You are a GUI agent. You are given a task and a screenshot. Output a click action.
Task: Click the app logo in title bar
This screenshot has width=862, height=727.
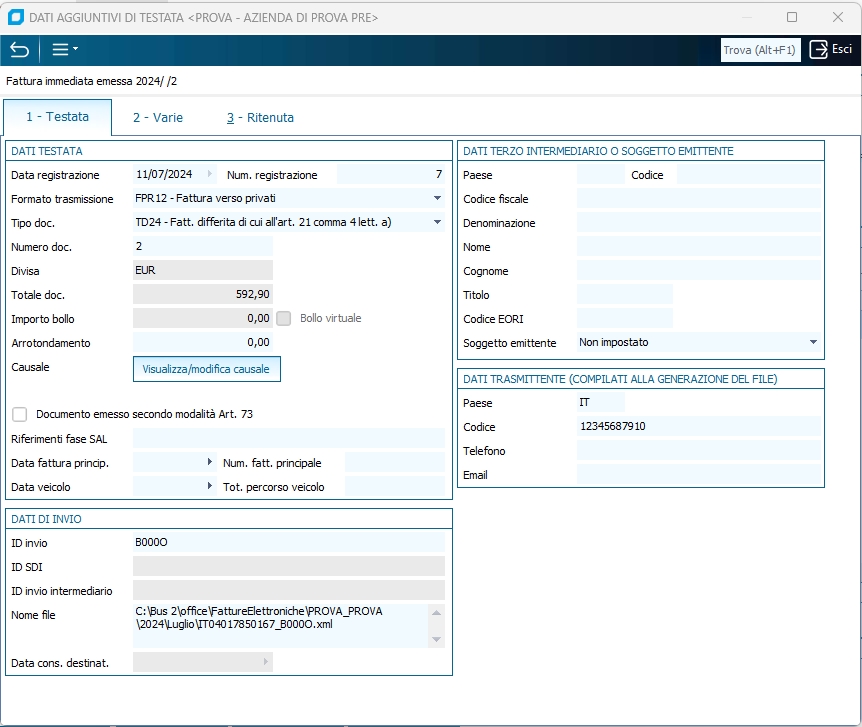pos(15,17)
